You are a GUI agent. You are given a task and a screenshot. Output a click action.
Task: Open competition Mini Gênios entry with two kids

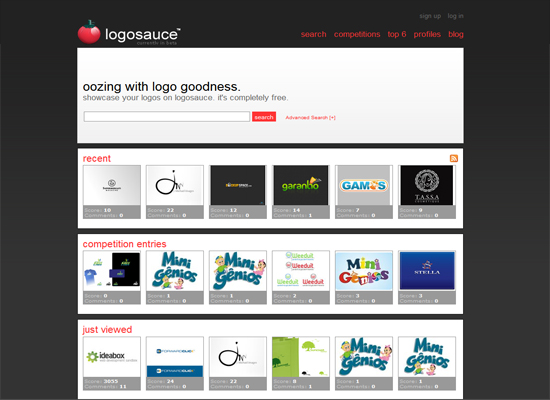coord(238,271)
